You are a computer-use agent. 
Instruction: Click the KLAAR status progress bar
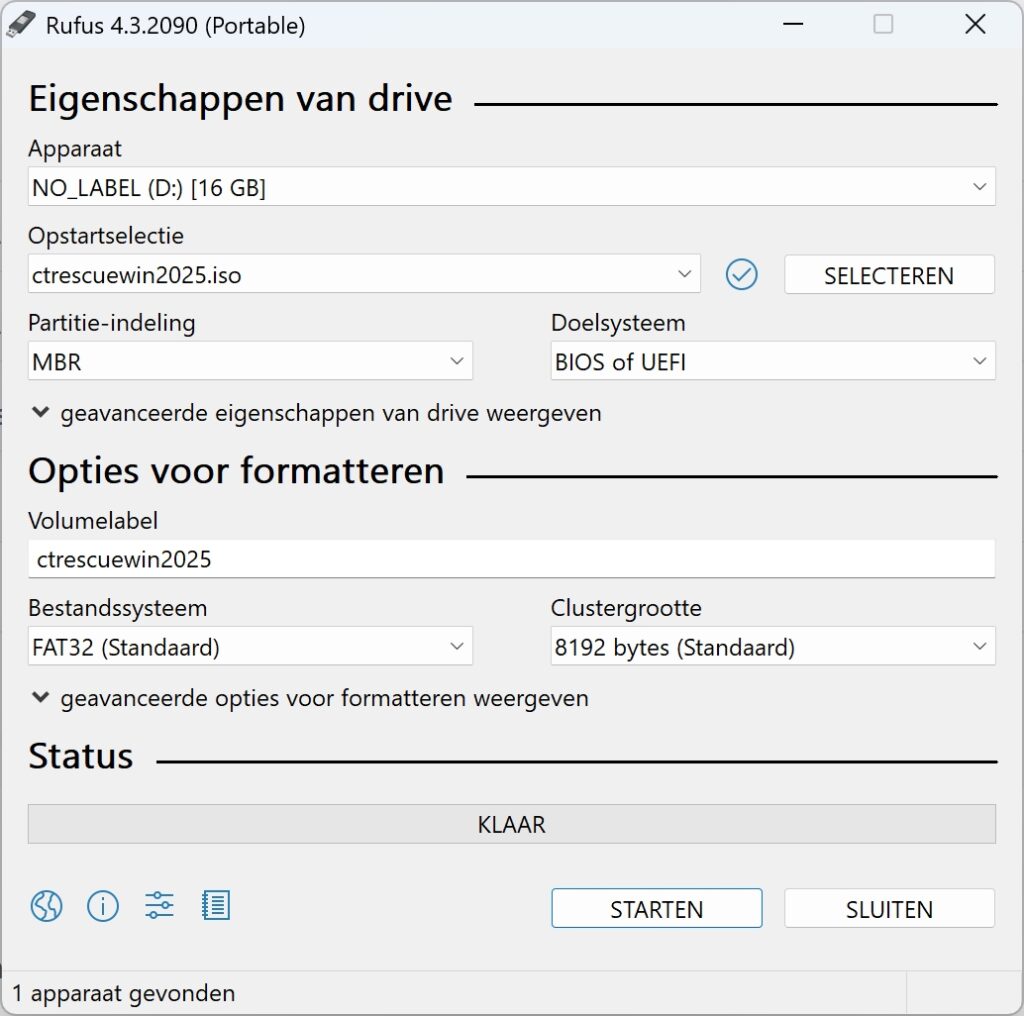click(511, 824)
